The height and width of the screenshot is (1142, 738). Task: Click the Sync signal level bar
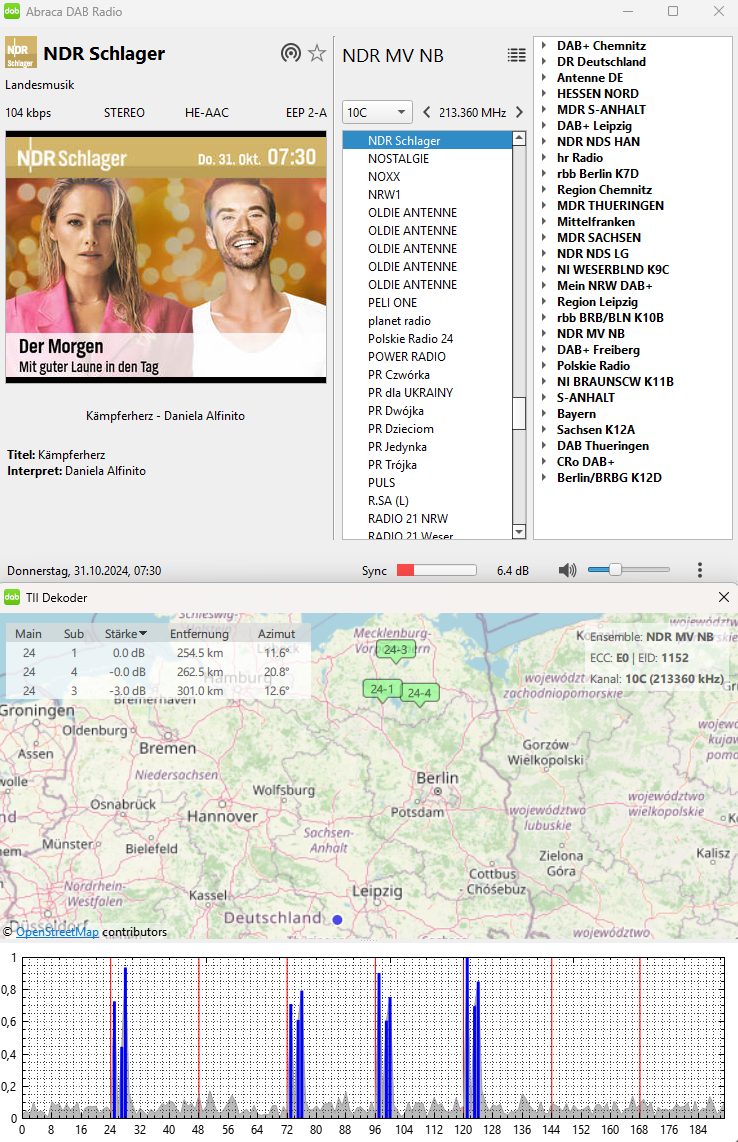(x=436, y=570)
